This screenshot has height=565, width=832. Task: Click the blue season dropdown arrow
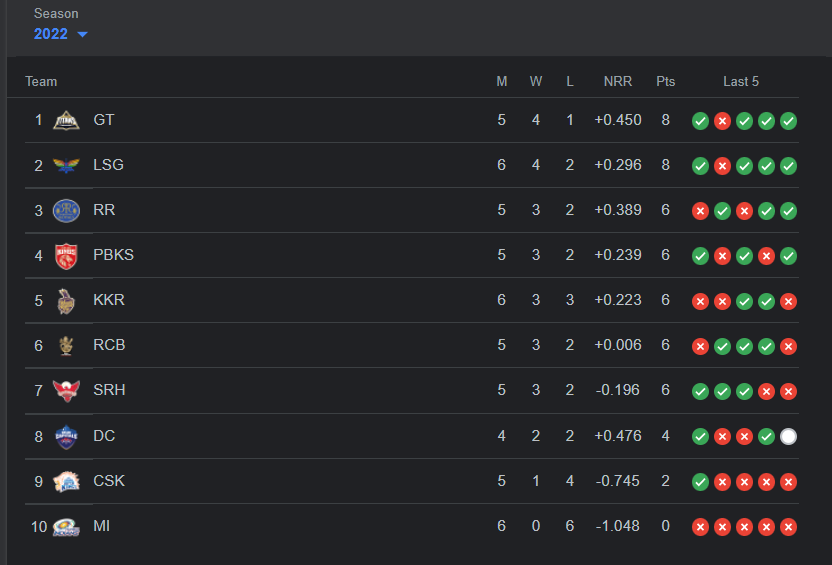(x=82, y=35)
